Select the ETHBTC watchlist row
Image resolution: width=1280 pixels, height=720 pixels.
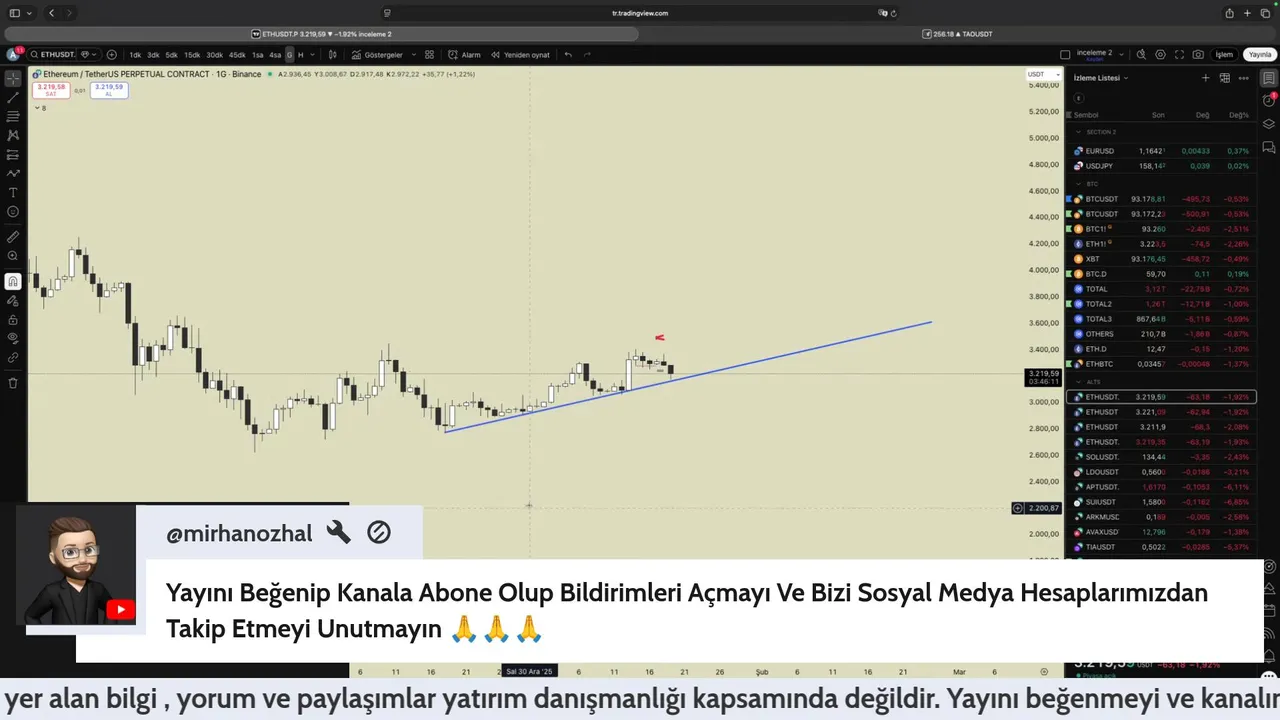point(1161,364)
